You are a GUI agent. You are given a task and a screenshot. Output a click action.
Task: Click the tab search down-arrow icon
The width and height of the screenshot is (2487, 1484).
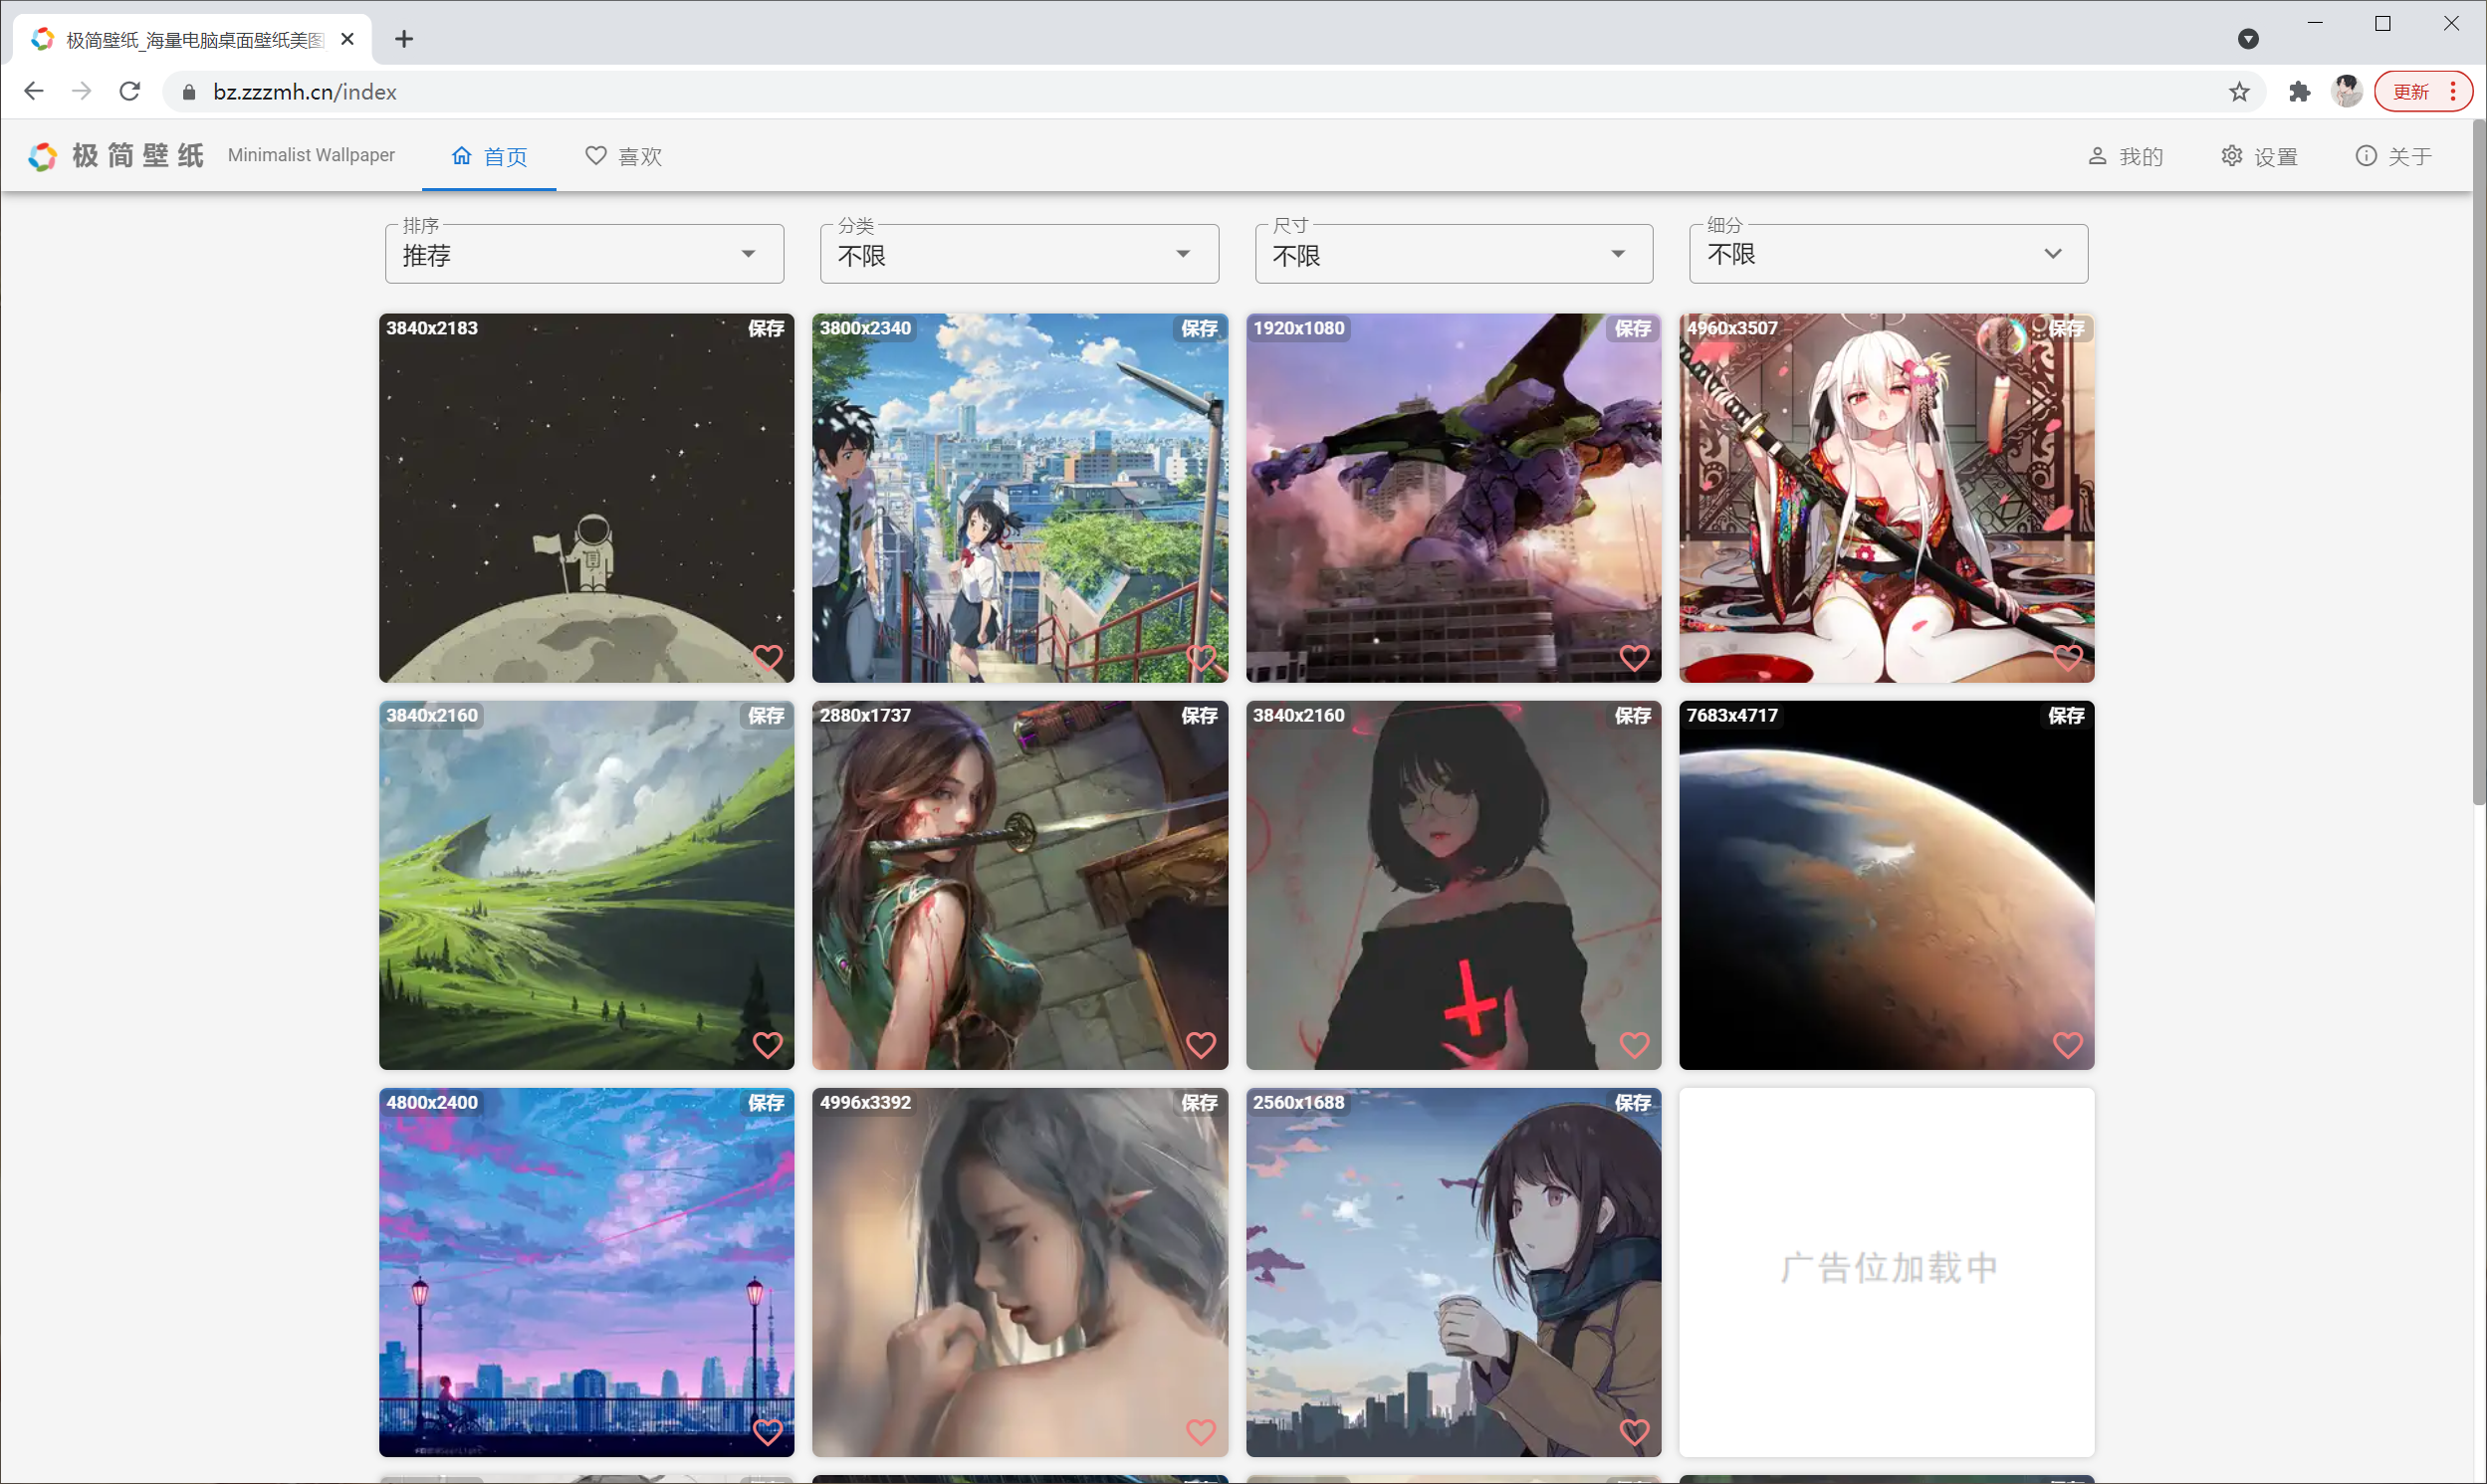coord(2248,39)
